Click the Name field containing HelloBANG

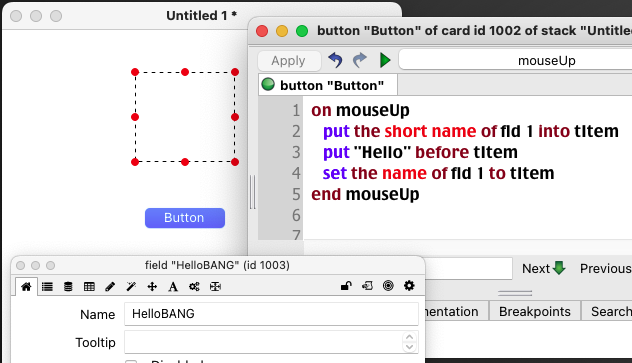coord(271,314)
